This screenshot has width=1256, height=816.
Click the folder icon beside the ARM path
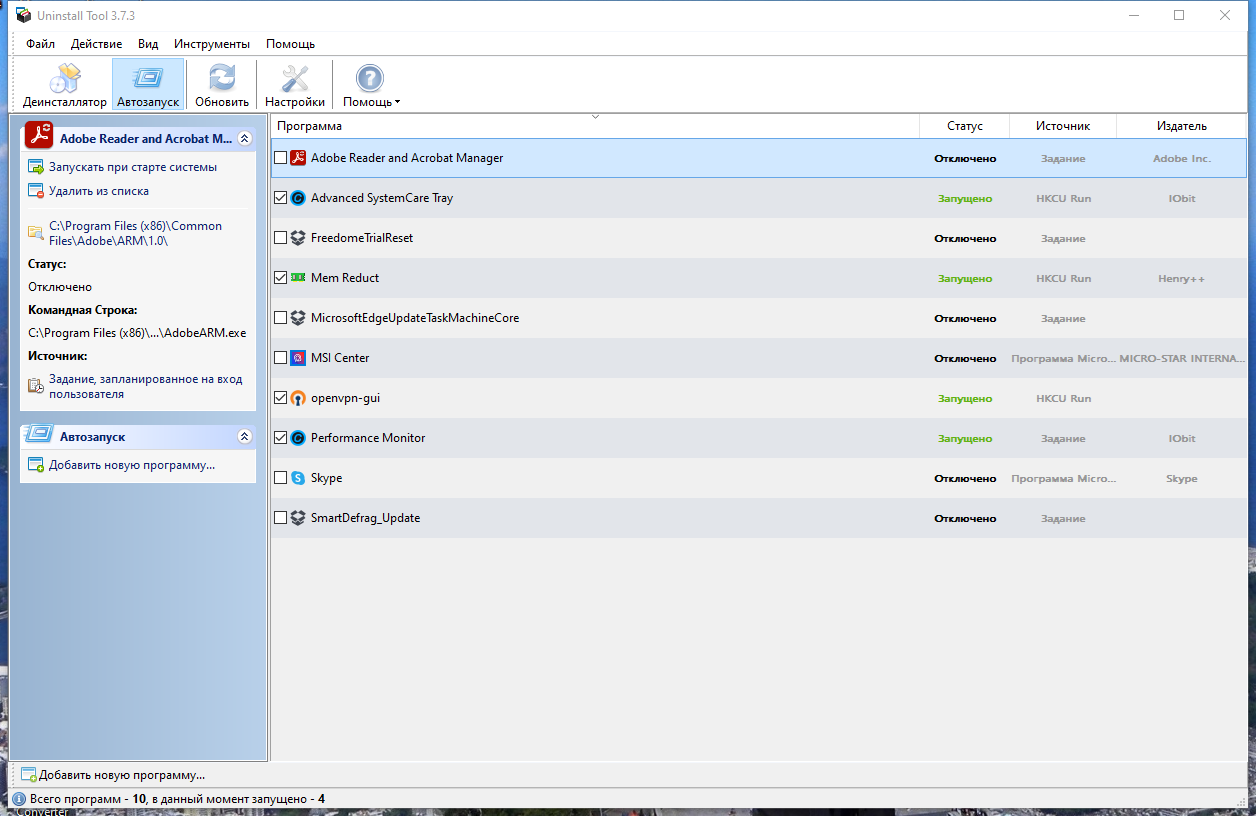pyautogui.click(x=36, y=233)
